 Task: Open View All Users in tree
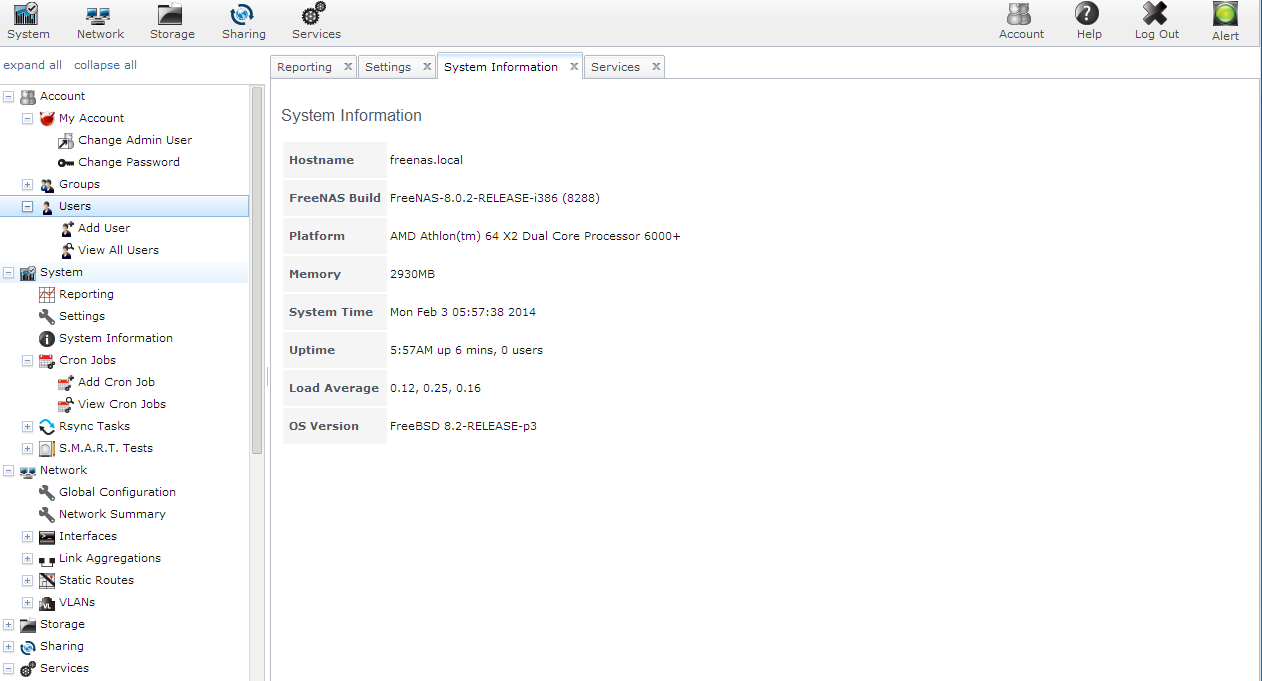click(118, 250)
